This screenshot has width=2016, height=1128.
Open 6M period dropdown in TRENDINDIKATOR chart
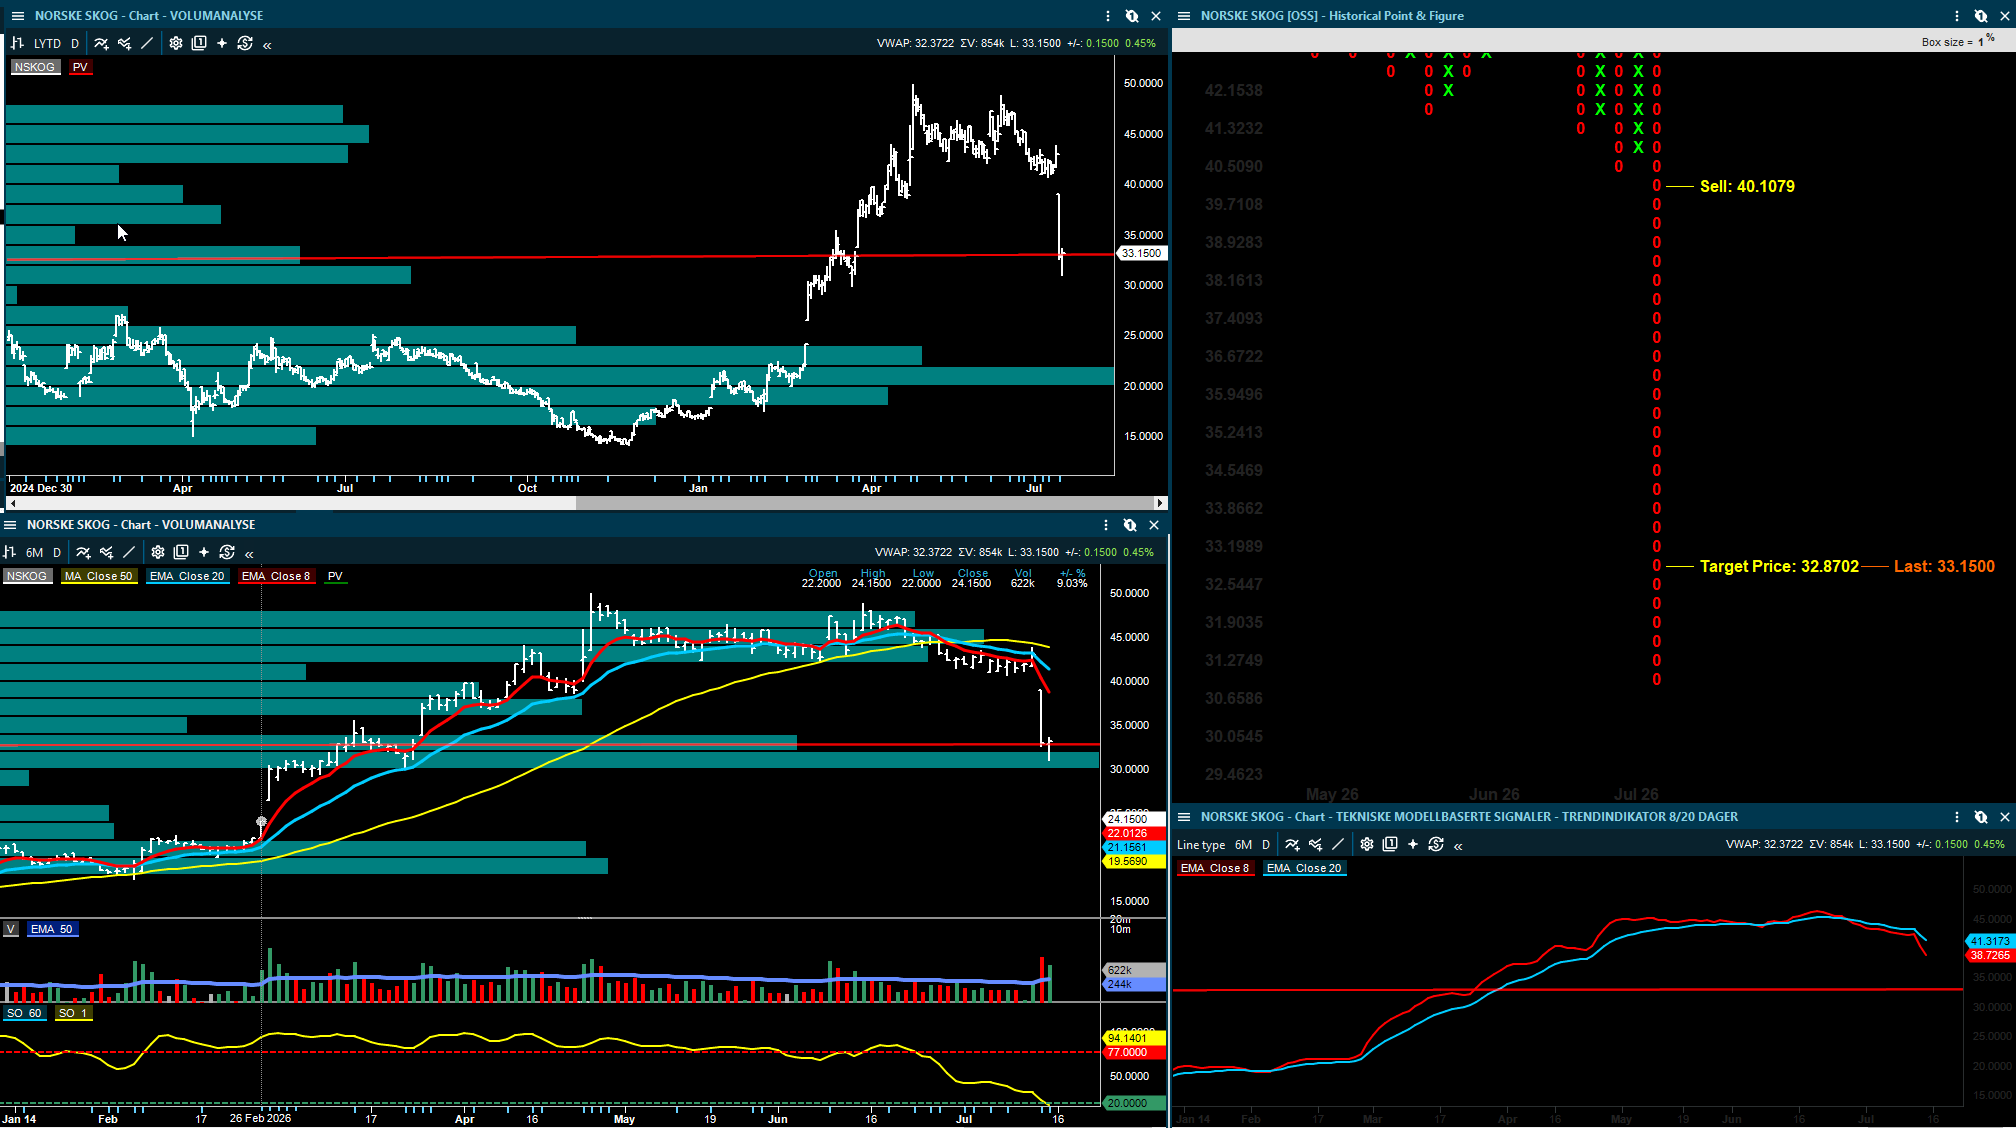(1243, 845)
